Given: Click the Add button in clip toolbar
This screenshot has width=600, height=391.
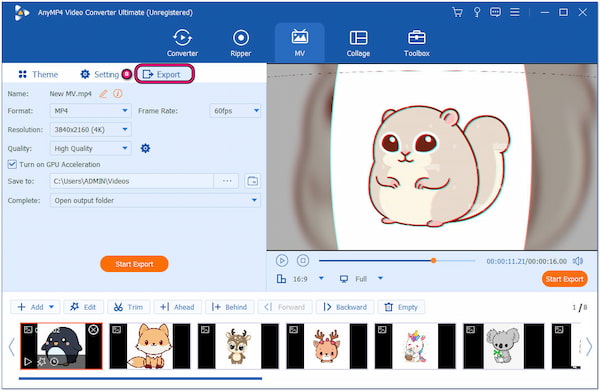Looking at the screenshot, I should pyautogui.click(x=31, y=307).
